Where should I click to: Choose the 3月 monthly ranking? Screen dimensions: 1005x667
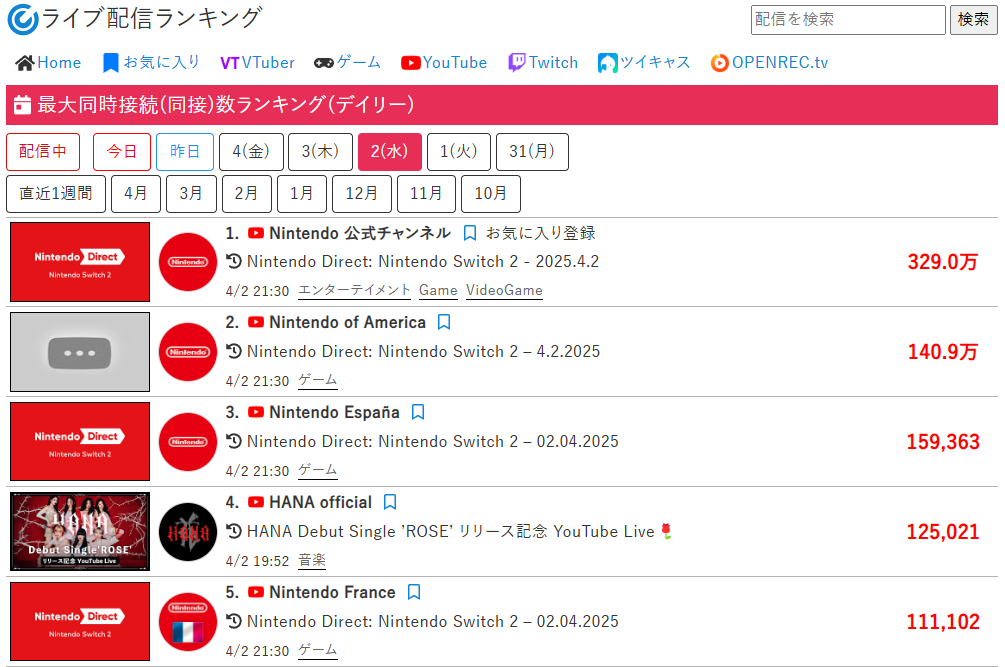pyautogui.click(x=191, y=194)
